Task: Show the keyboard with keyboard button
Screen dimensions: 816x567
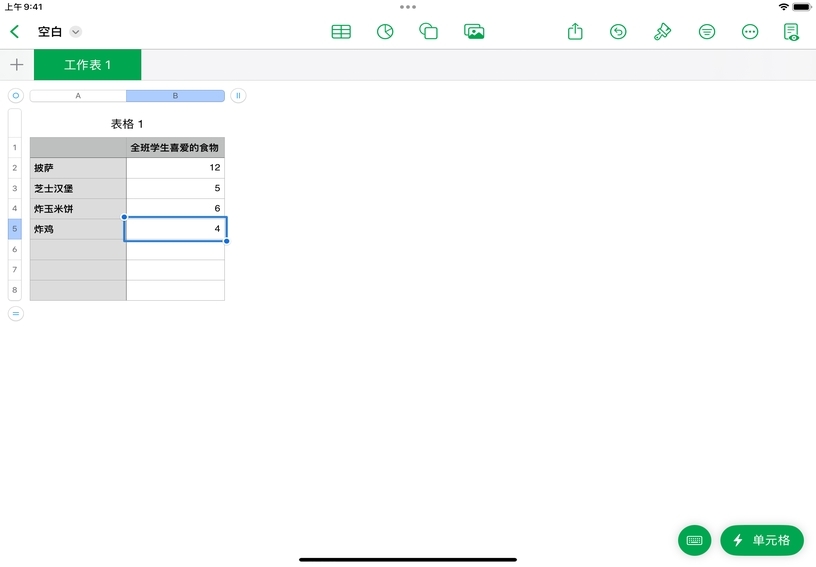Action: (694, 540)
